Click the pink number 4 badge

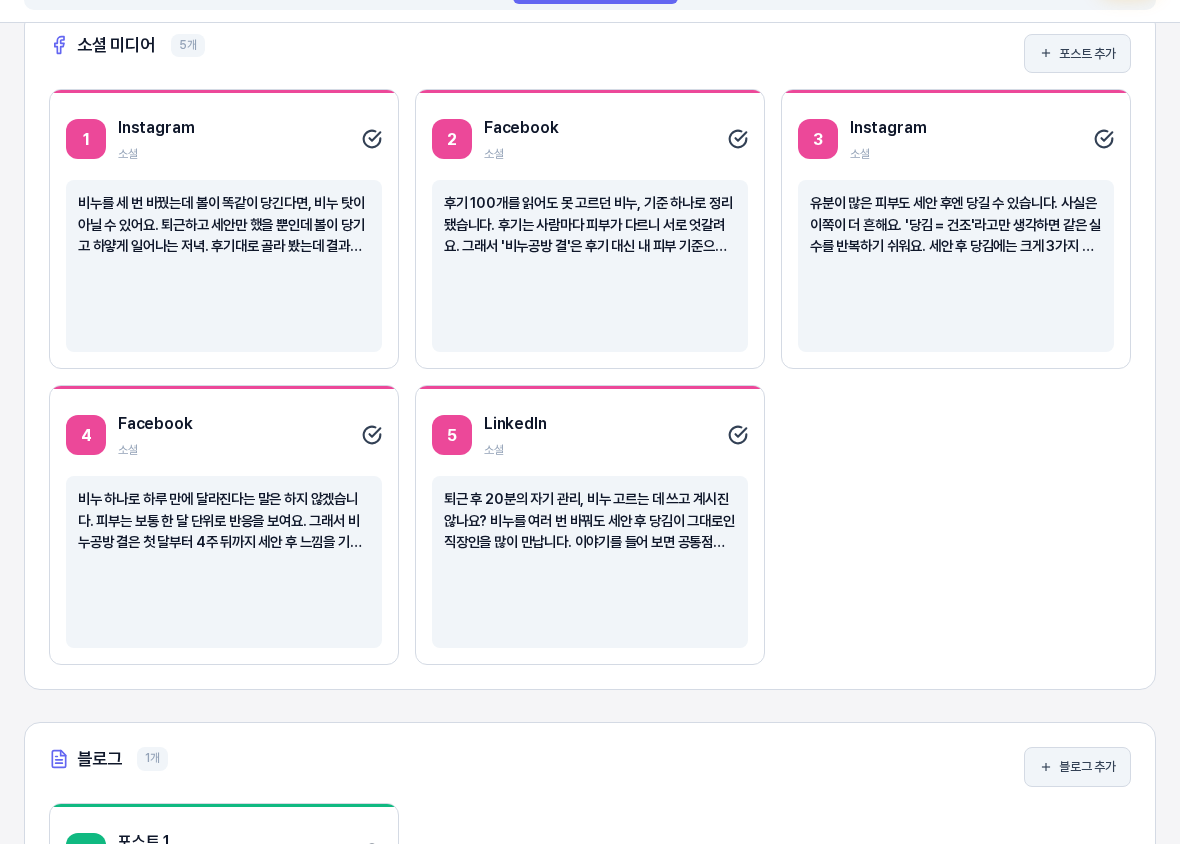[x=86, y=435]
